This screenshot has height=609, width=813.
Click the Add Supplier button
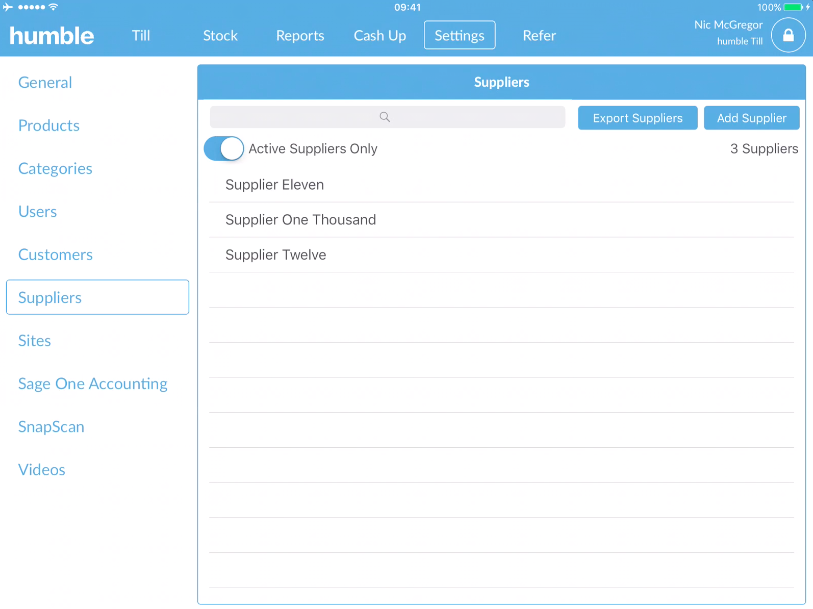tap(751, 118)
